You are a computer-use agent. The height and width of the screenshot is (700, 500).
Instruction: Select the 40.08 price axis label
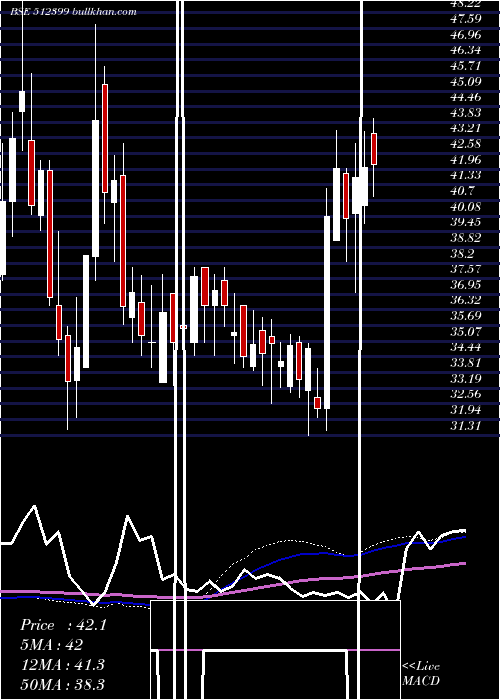click(466, 207)
